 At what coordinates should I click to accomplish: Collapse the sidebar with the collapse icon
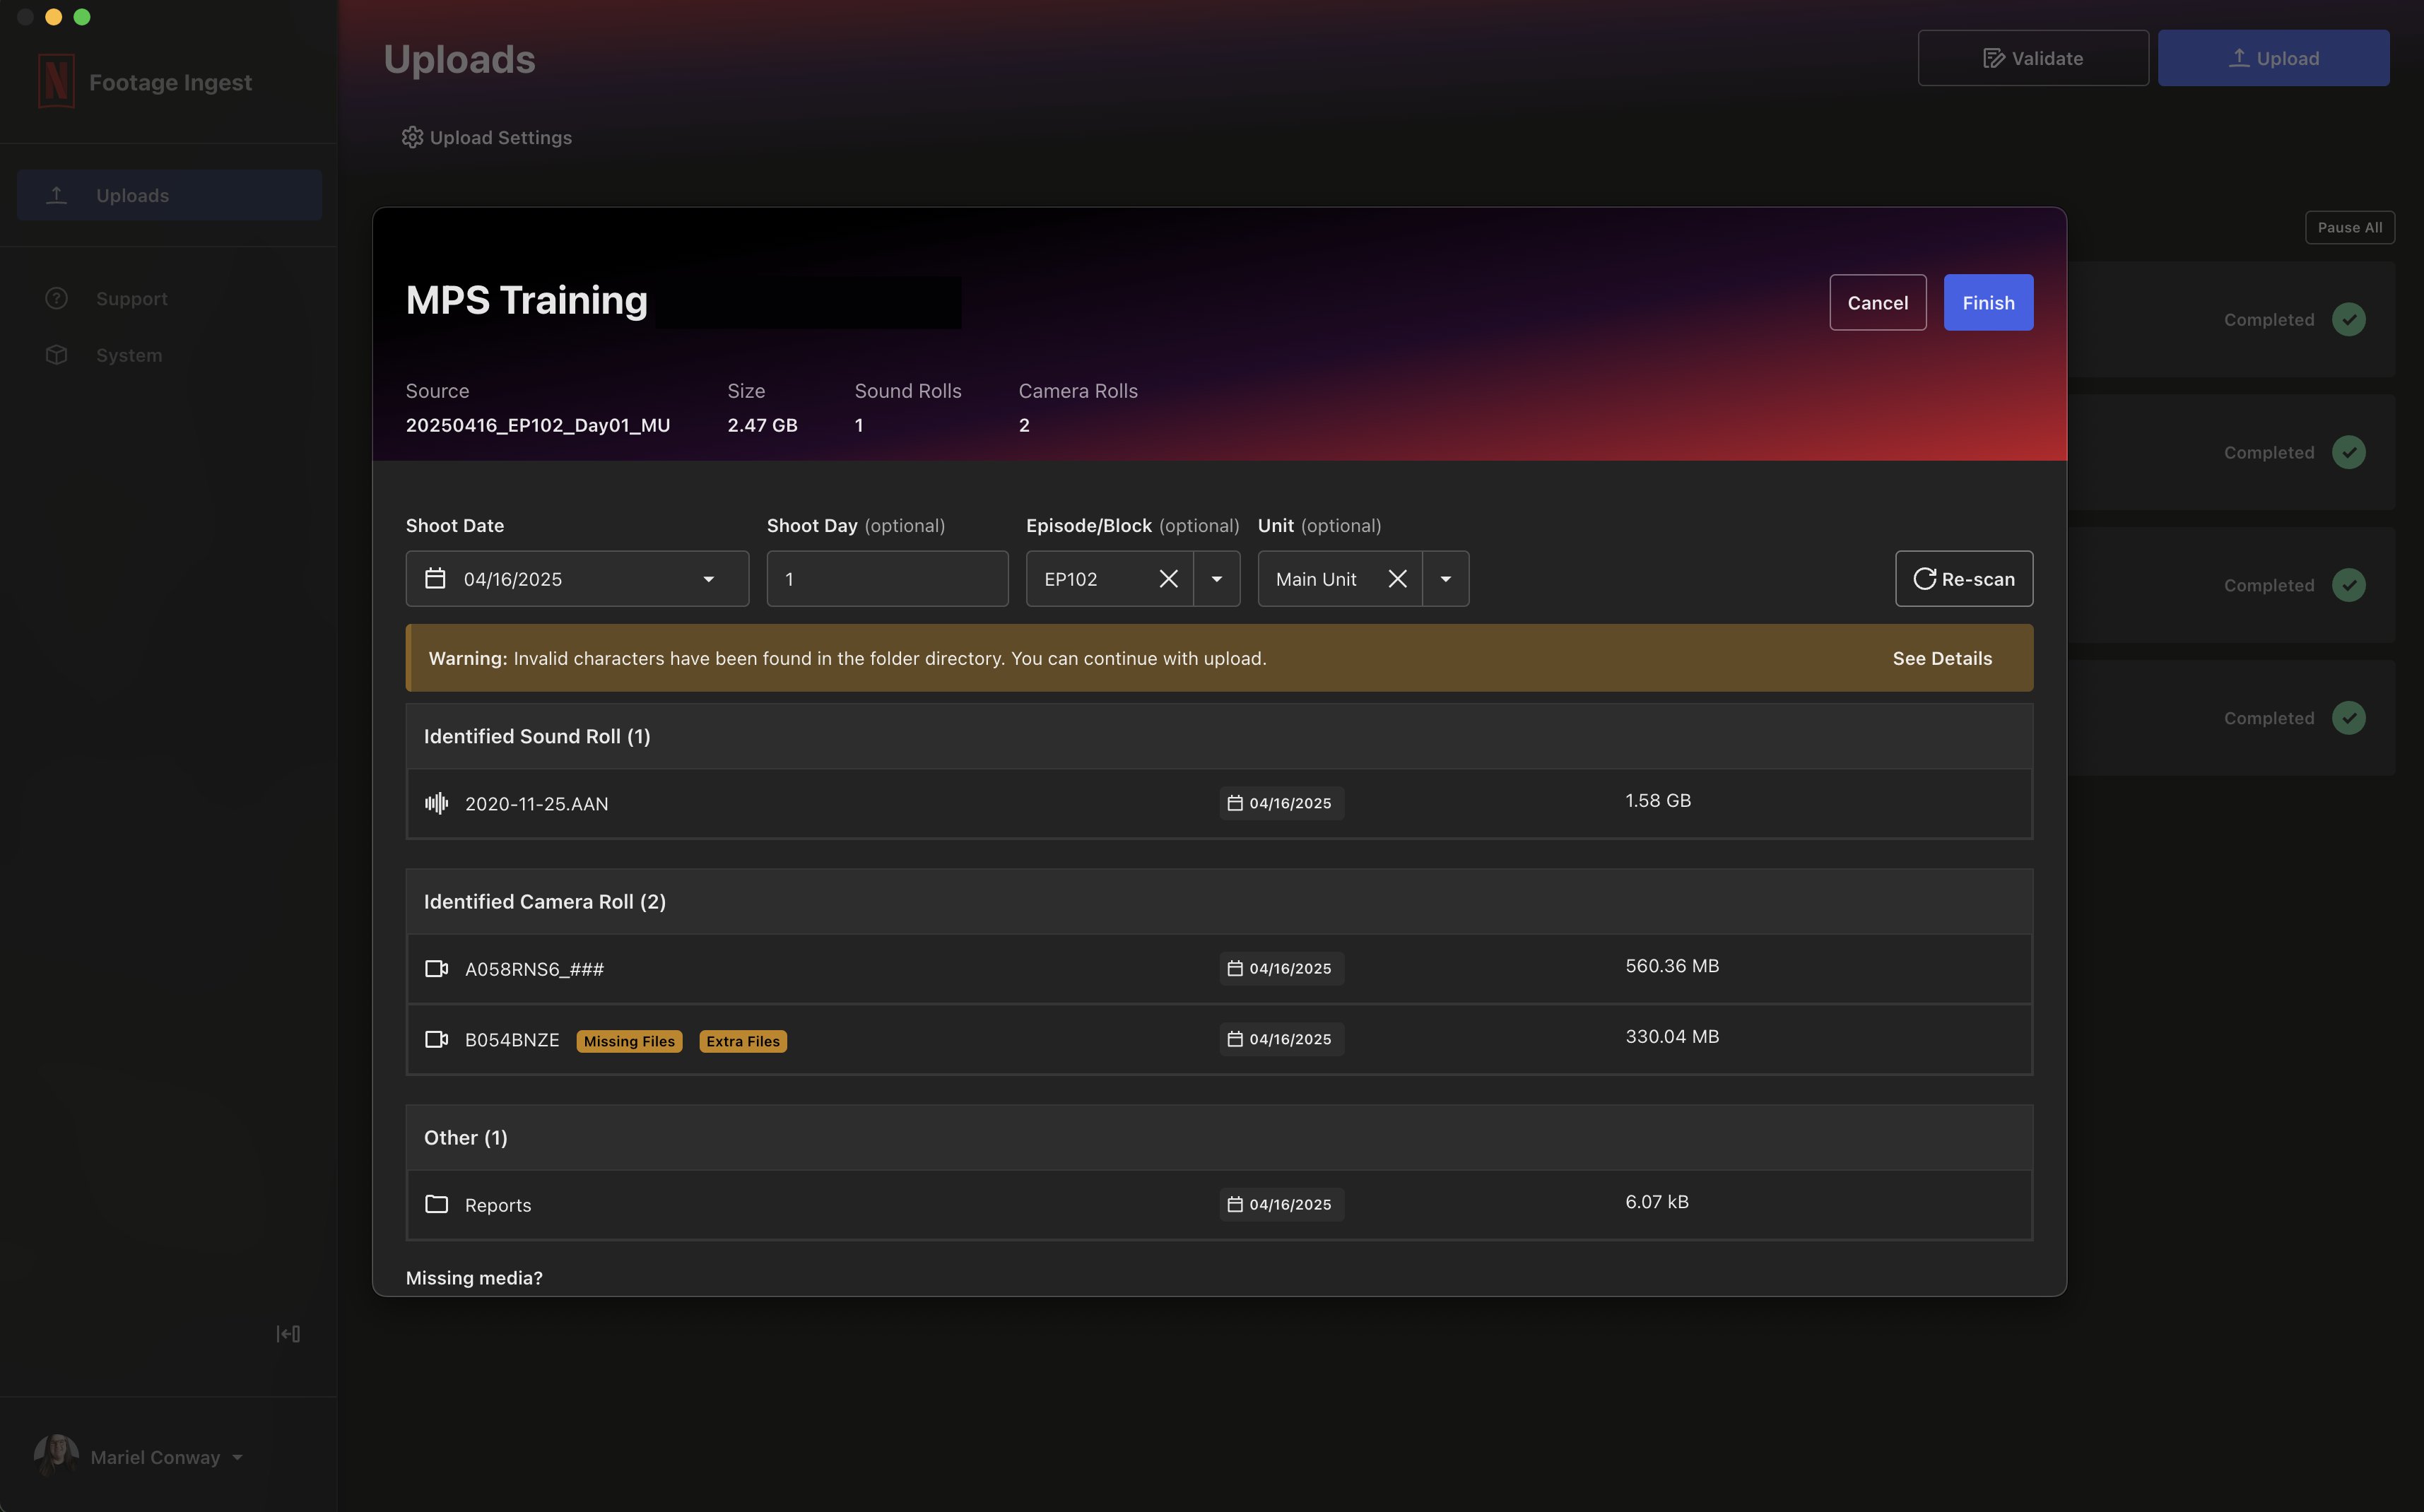click(288, 1334)
